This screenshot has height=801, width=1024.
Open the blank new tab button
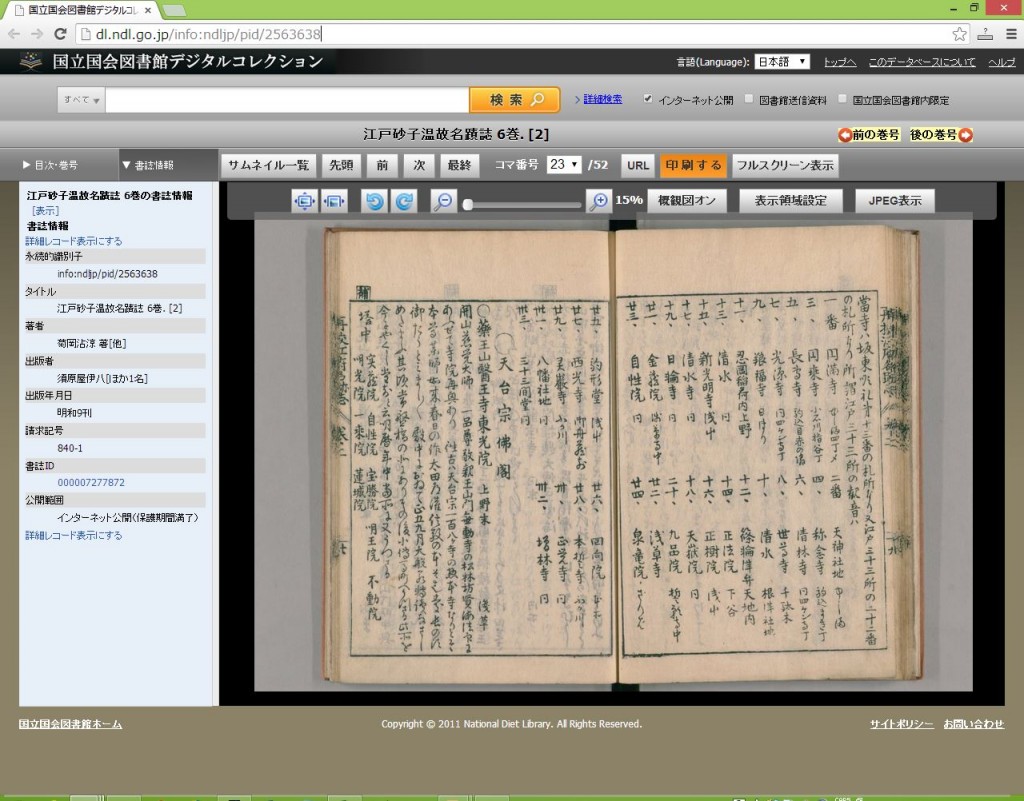pyautogui.click(x=174, y=10)
